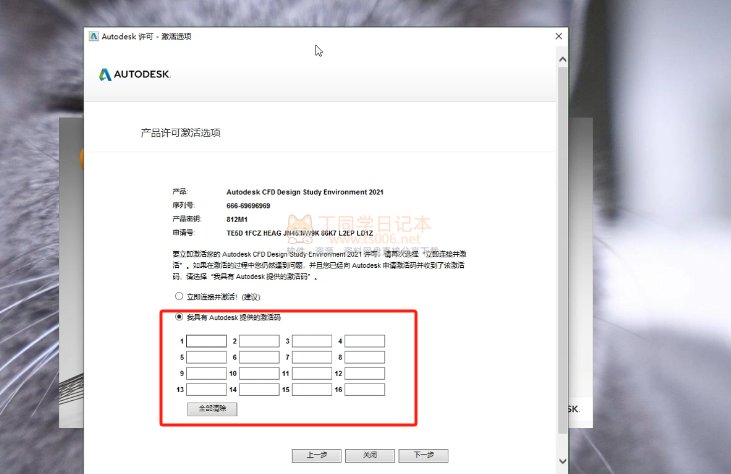Click activation code field 1
The height and width of the screenshot is (474, 731).
(x=207, y=341)
